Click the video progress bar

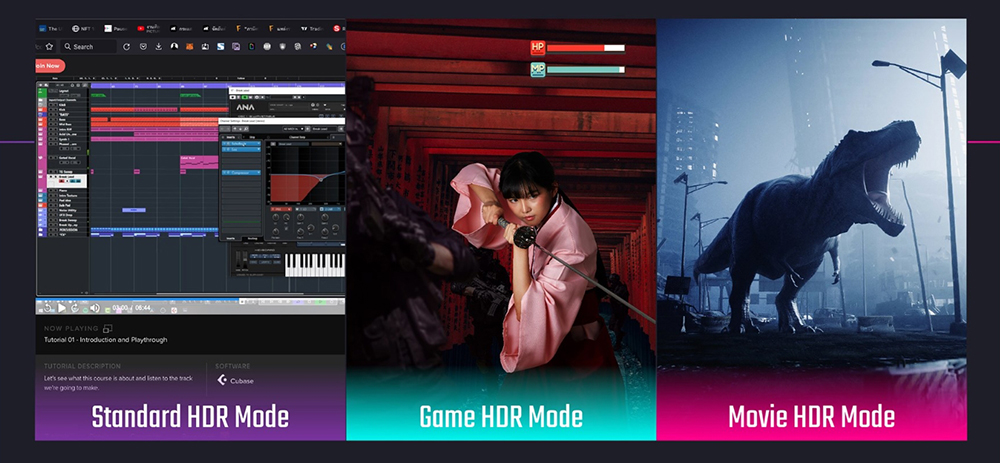[x=190, y=300]
